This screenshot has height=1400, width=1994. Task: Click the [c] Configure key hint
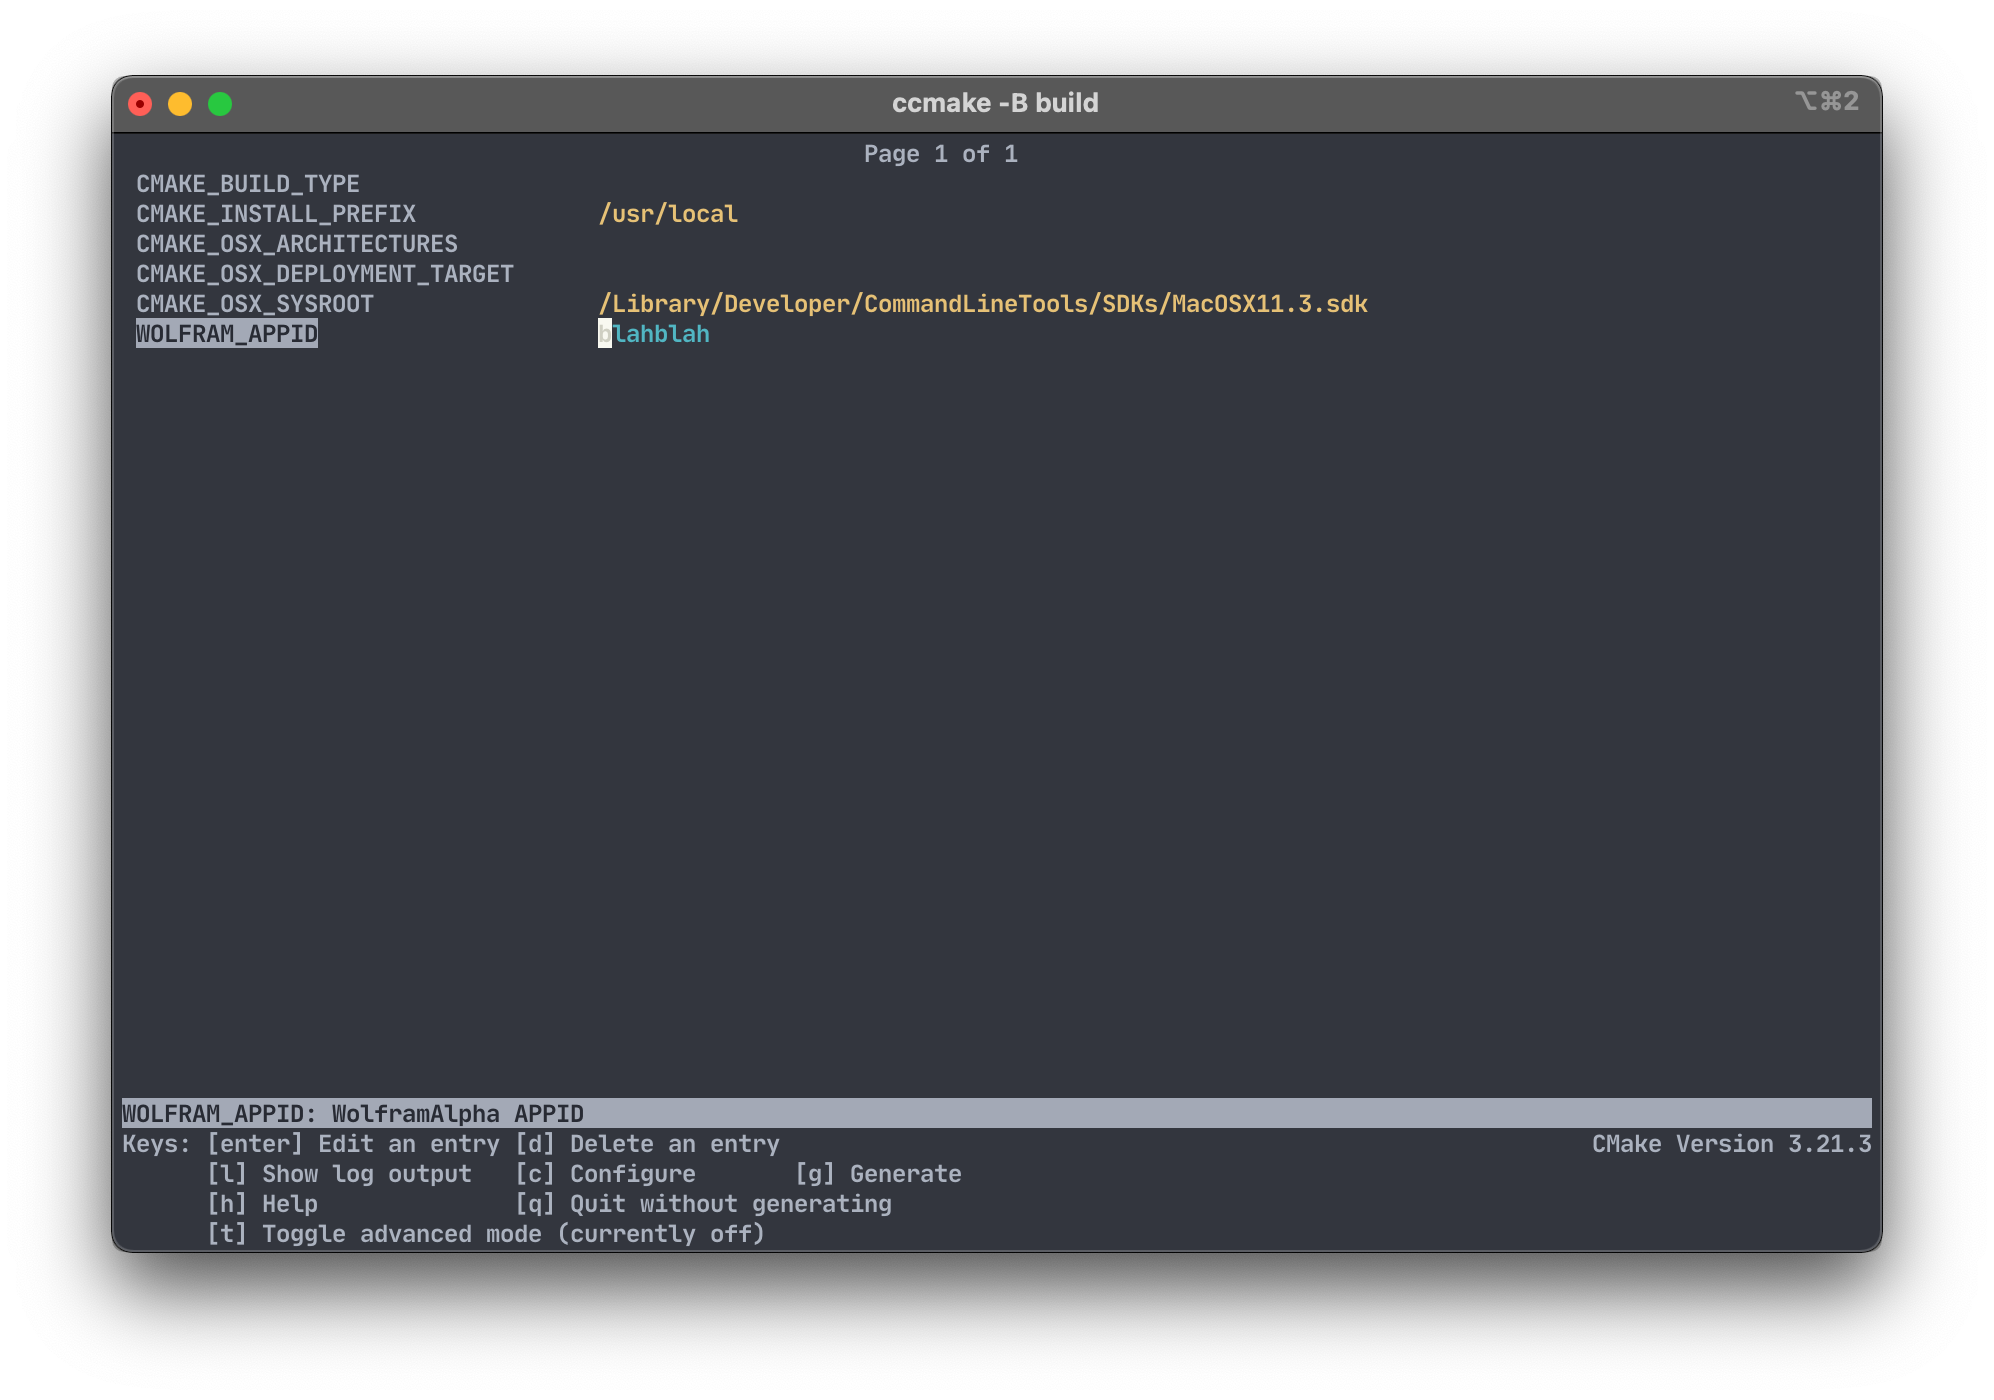tap(605, 1174)
